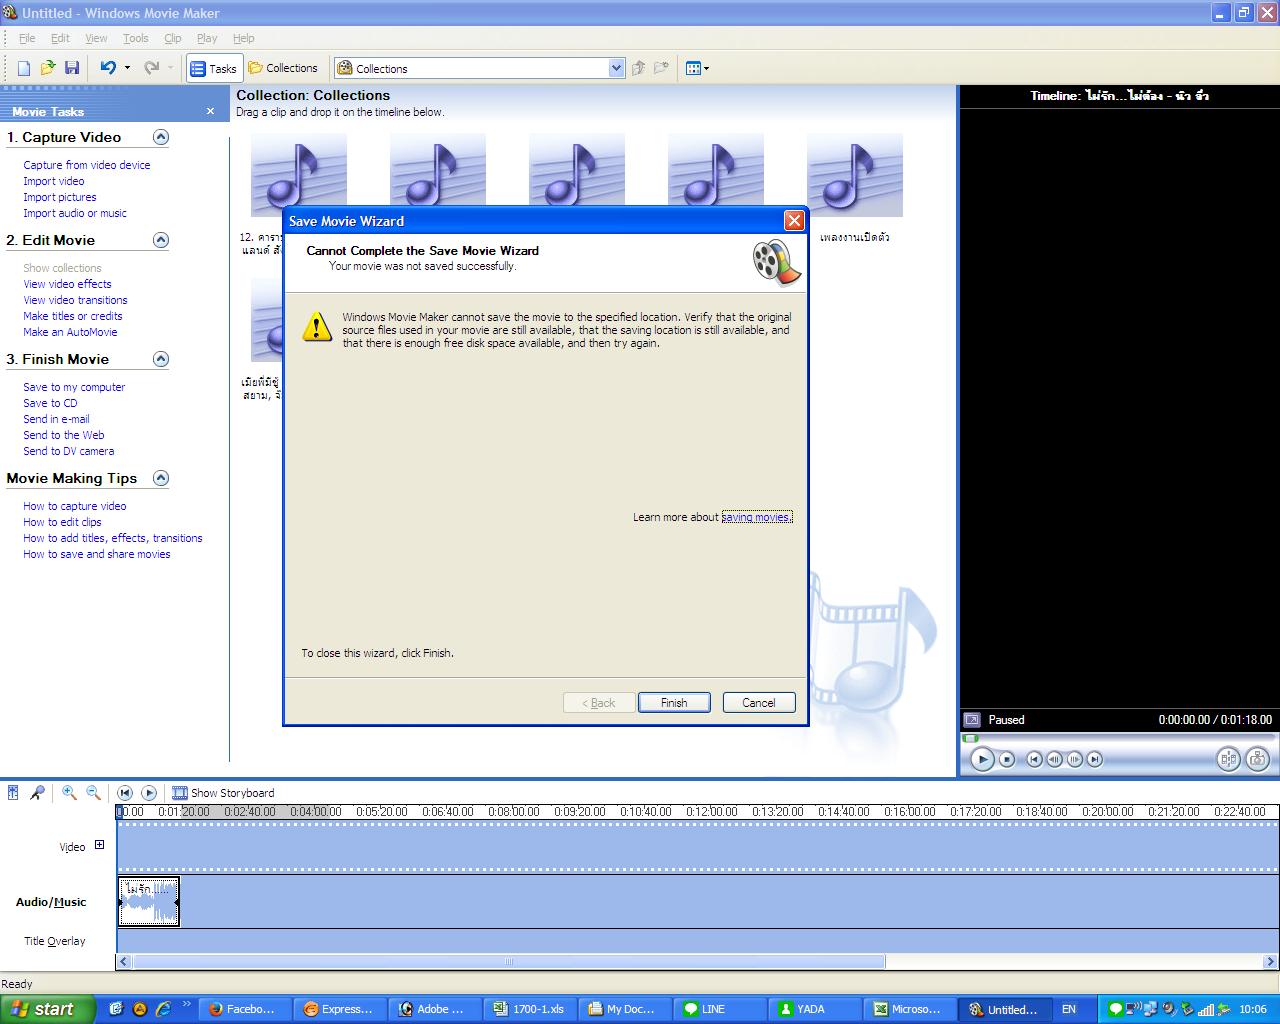Click the Take Picture camera icon
This screenshot has width=1280, height=1024.
(1258, 760)
